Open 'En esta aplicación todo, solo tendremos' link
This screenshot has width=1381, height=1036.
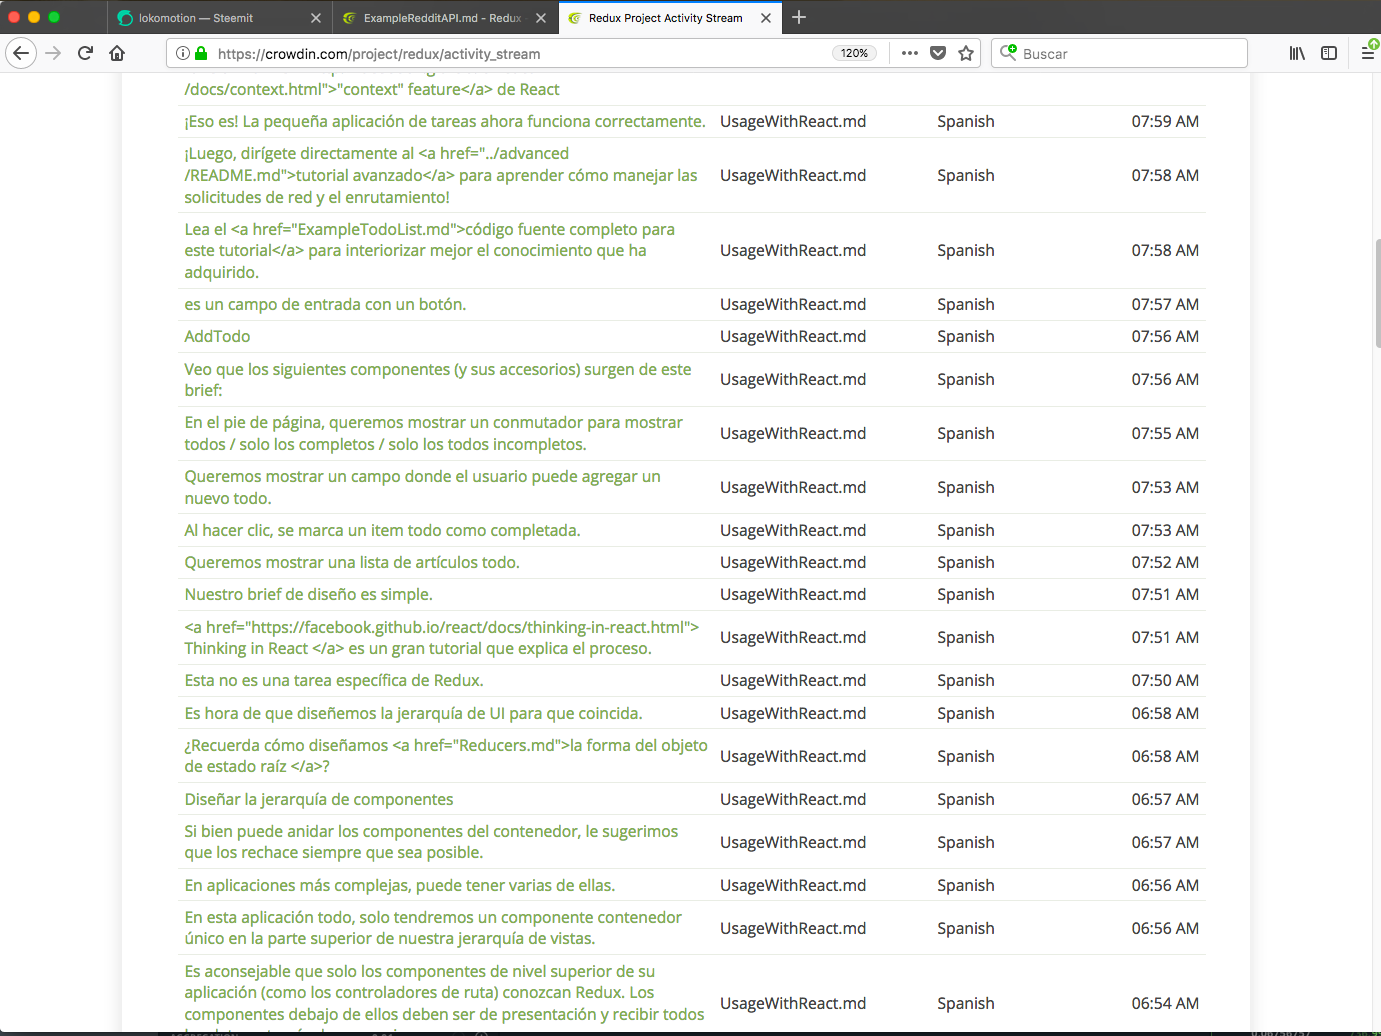(433, 928)
